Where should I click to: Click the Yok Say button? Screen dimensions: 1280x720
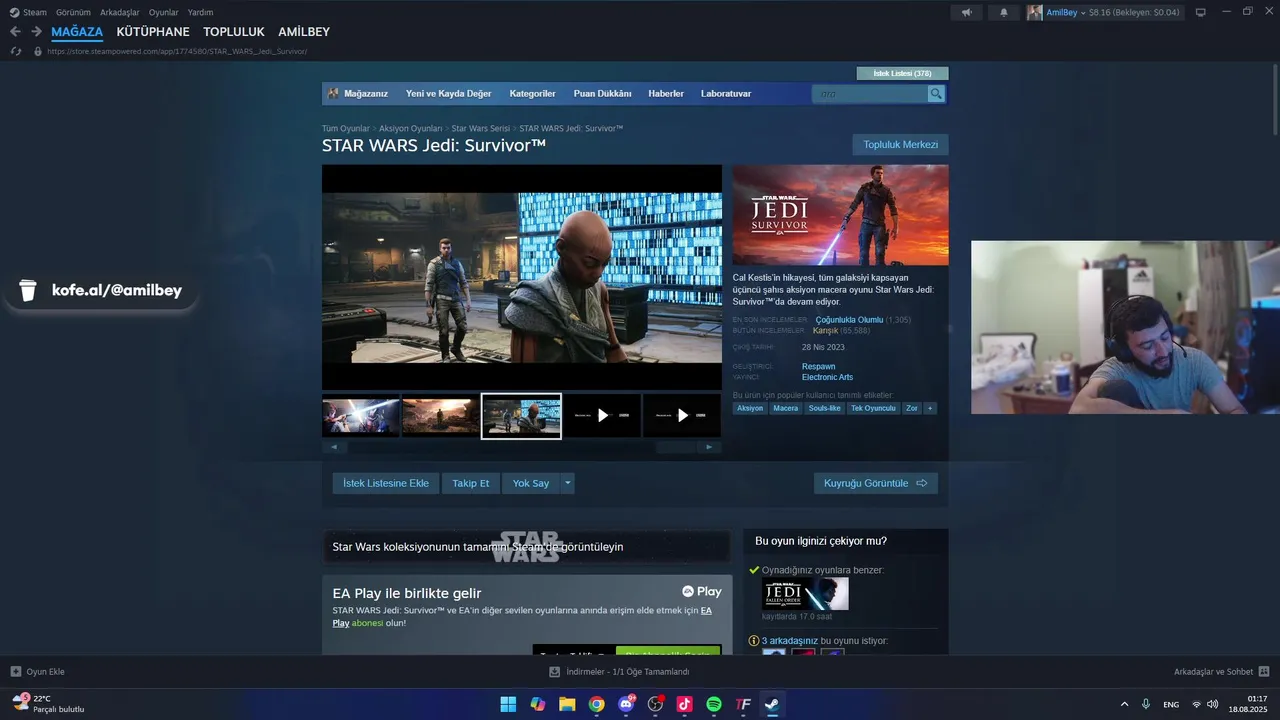[x=531, y=483]
